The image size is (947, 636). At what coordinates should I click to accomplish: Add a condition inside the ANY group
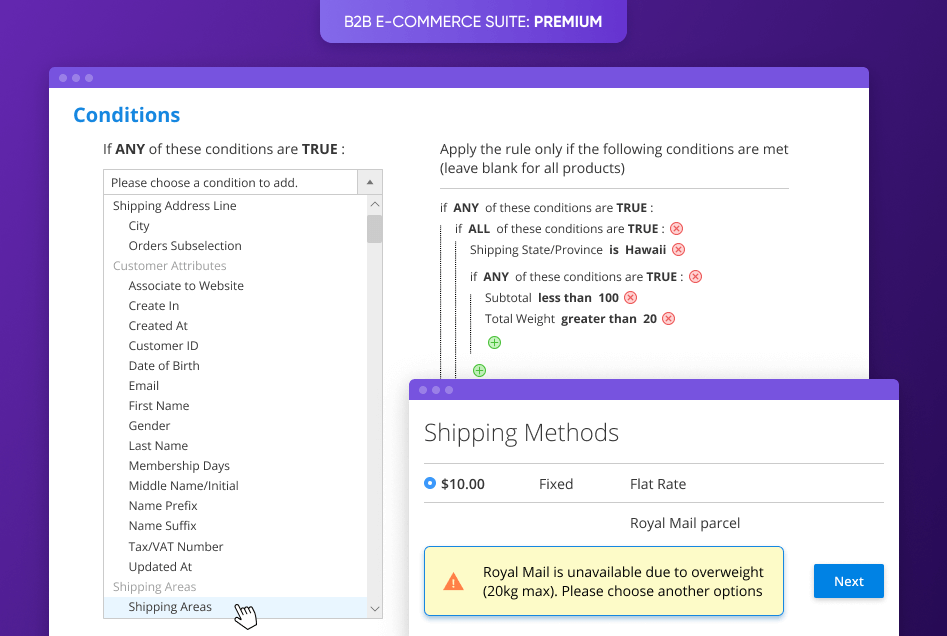tap(493, 342)
